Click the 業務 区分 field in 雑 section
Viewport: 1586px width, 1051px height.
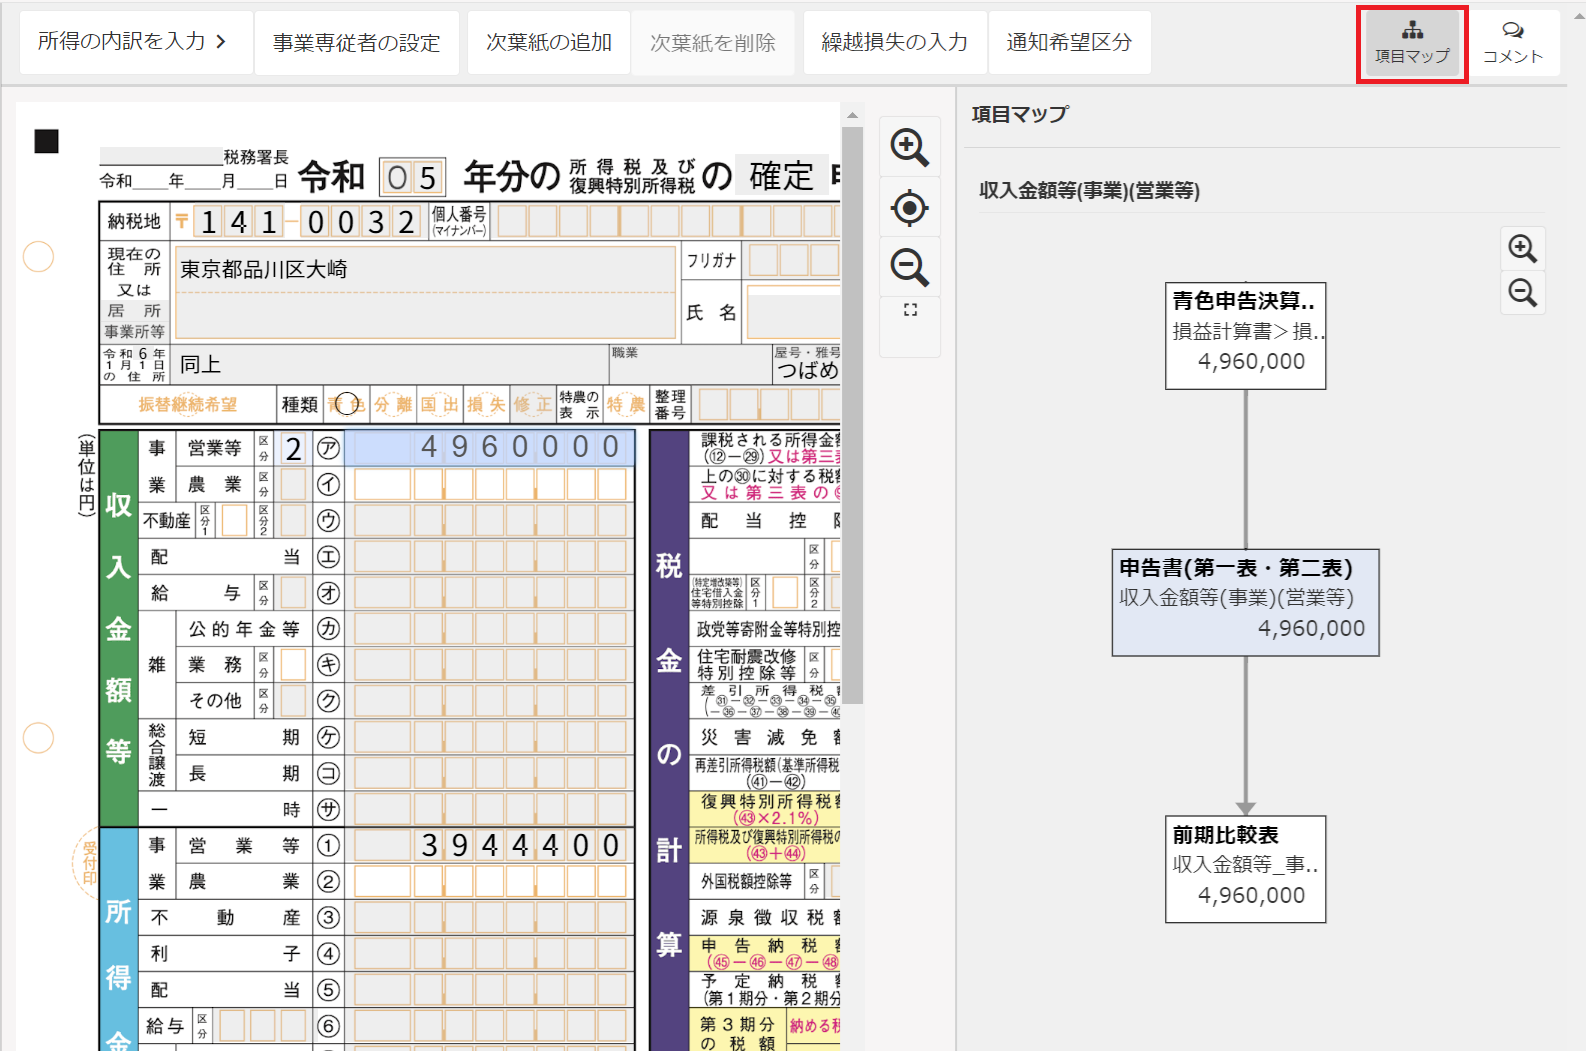tap(293, 664)
